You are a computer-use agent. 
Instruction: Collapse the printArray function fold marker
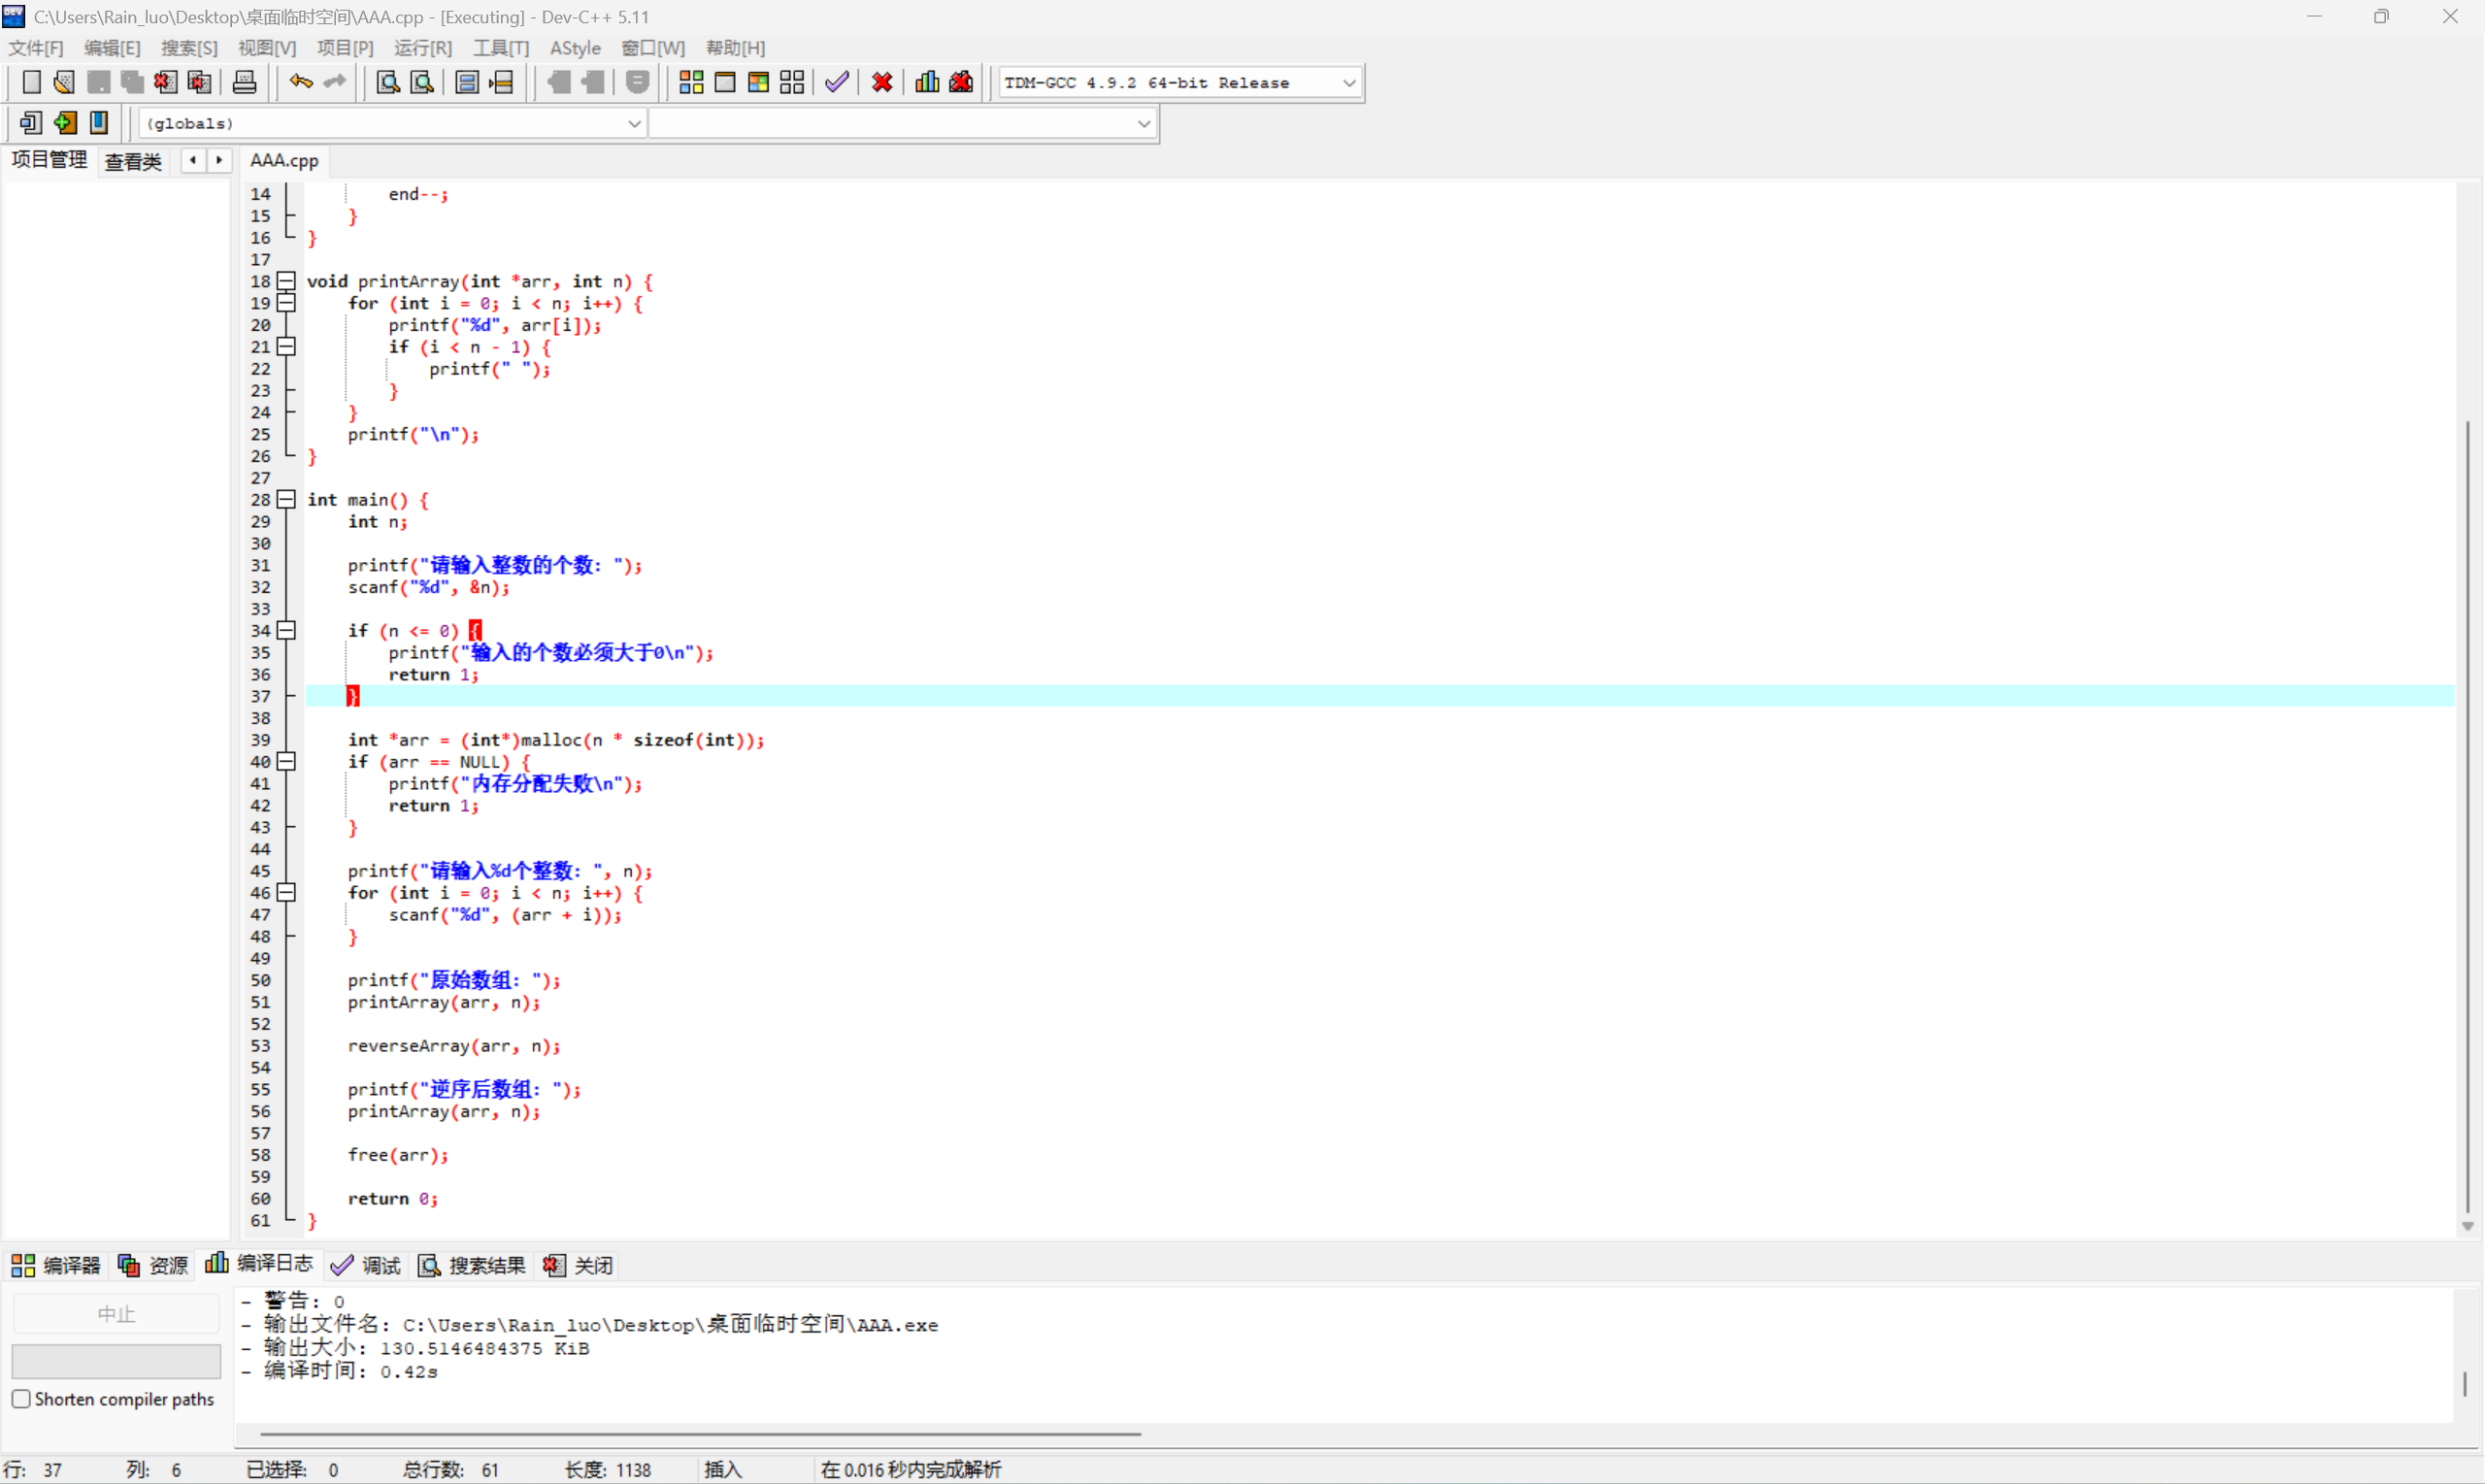click(x=287, y=281)
